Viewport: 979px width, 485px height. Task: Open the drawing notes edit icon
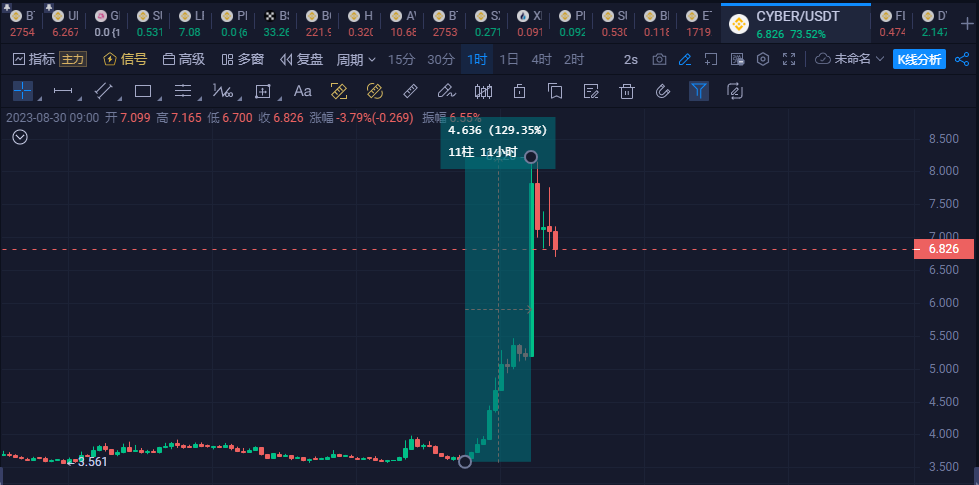591,91
